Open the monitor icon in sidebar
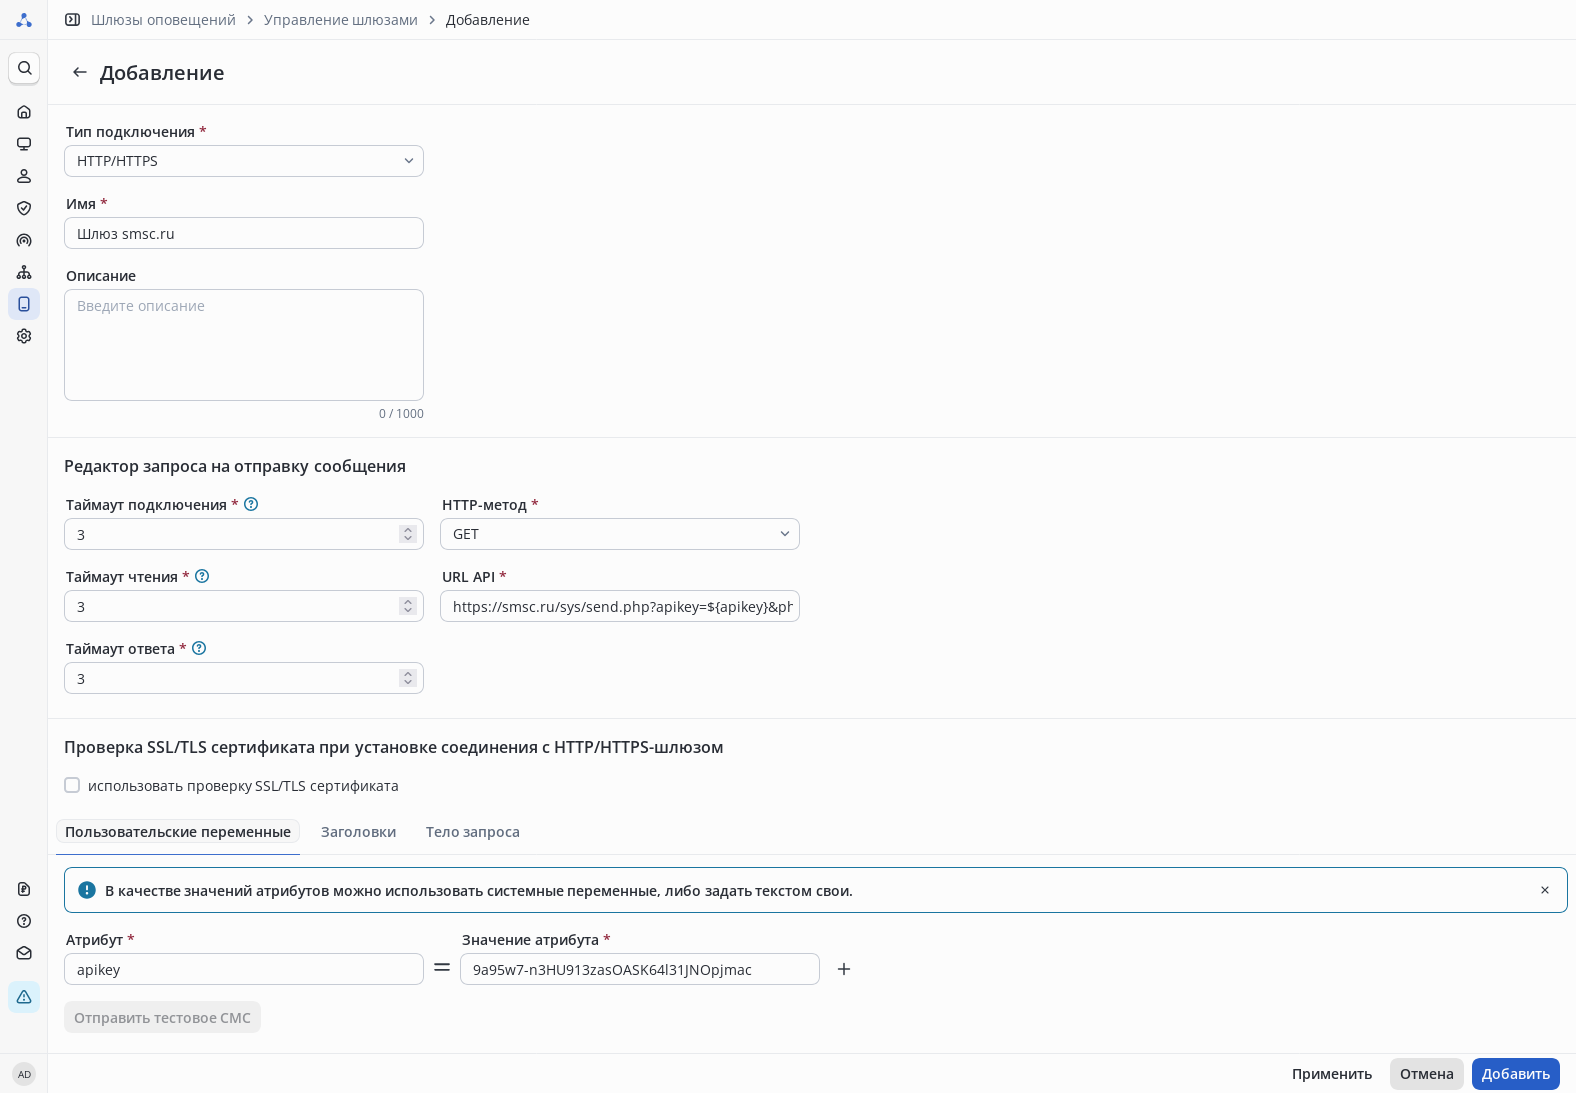The height and width of the screenshot is (1093, 1576). click(x=24, y=144)
